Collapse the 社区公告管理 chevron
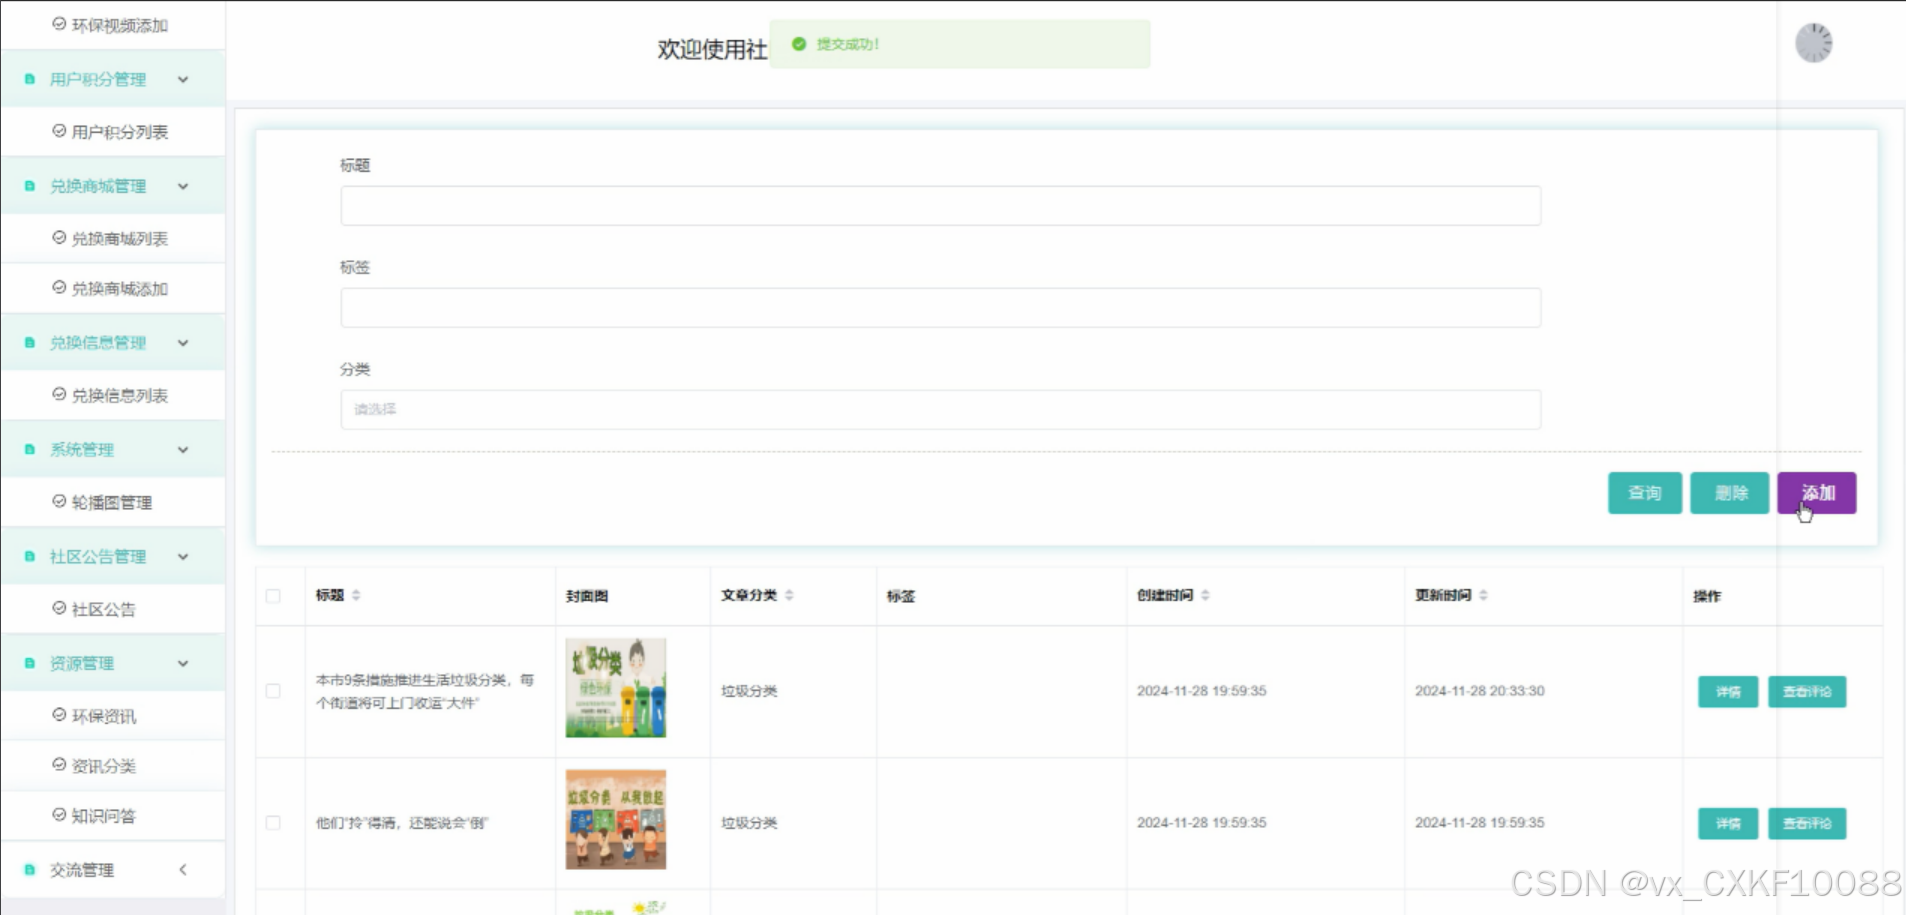 point(183,557)
